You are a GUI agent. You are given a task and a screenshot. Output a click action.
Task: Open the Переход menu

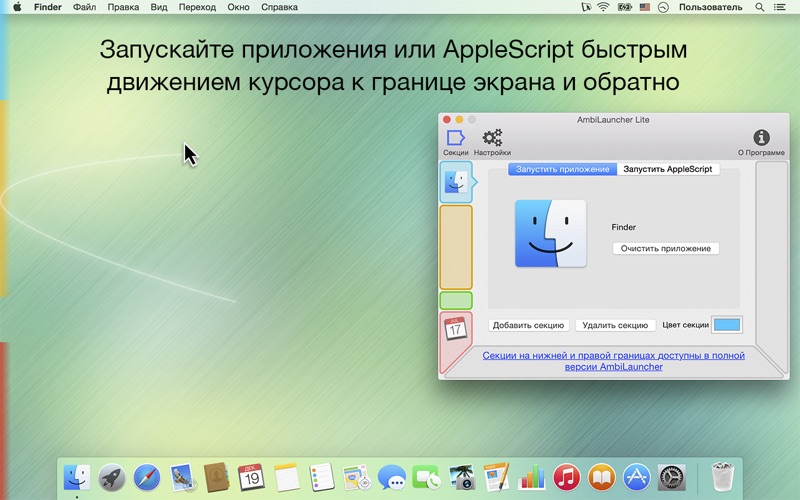(197, 7)
